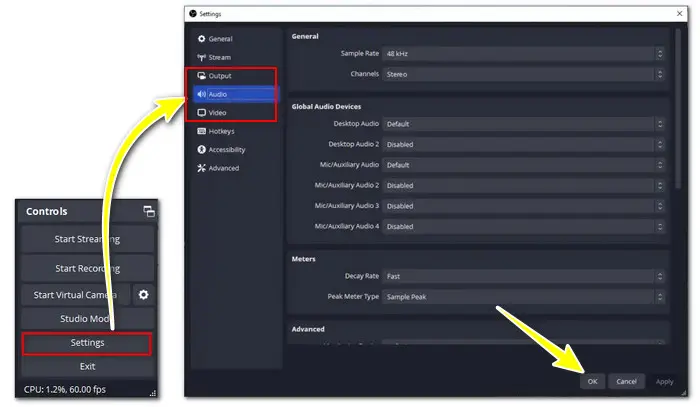Select Stream tab in settings sidebar
This screenshot has width=700, height=407.
(x=235, y=58)
